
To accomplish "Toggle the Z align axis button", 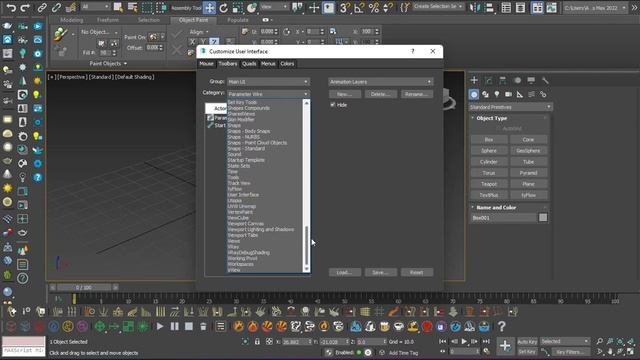I will pyautogui.click(x=214, y=42).
